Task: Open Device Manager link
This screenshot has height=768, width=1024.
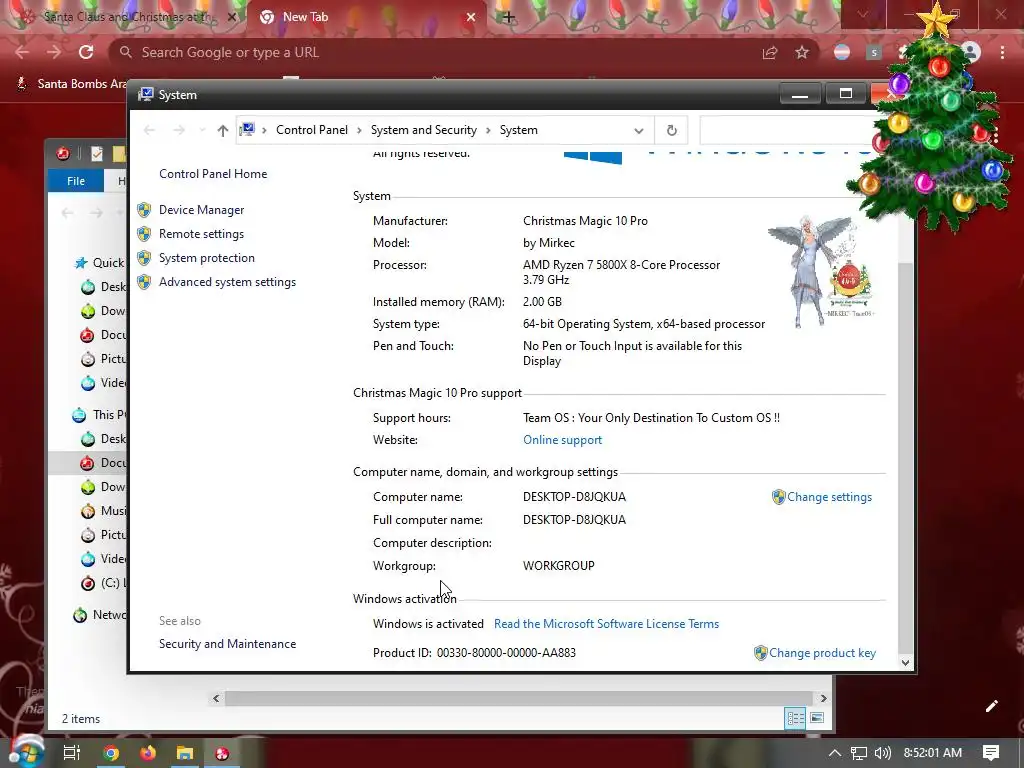Action: pos(201,210)
